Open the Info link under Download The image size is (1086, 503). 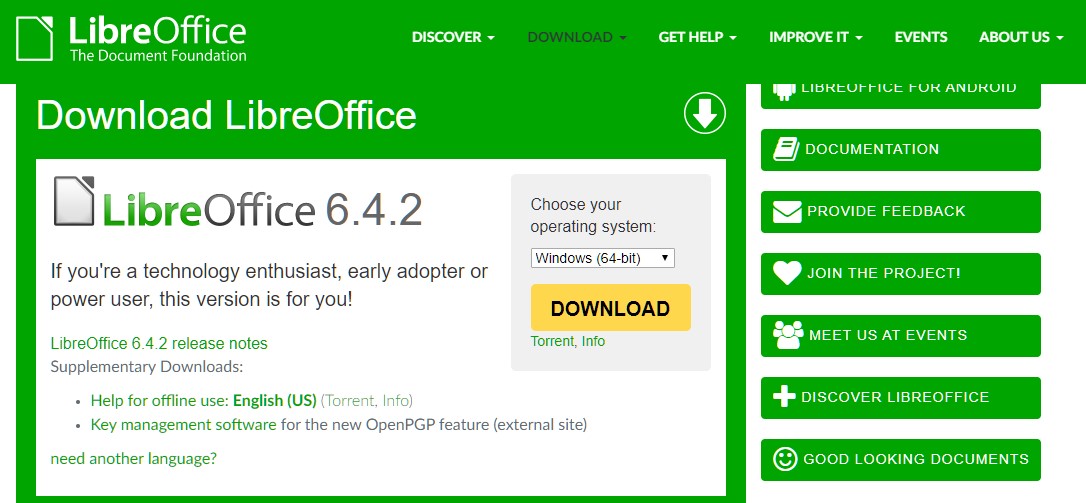(593, 341)
